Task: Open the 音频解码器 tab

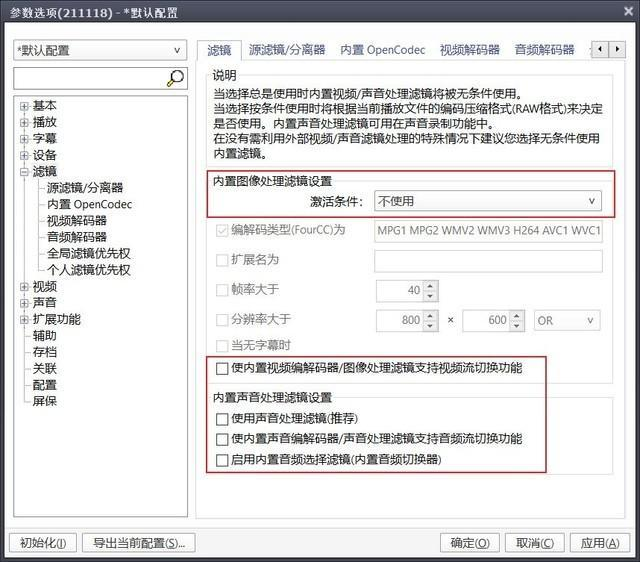Action: pos(544,50)
